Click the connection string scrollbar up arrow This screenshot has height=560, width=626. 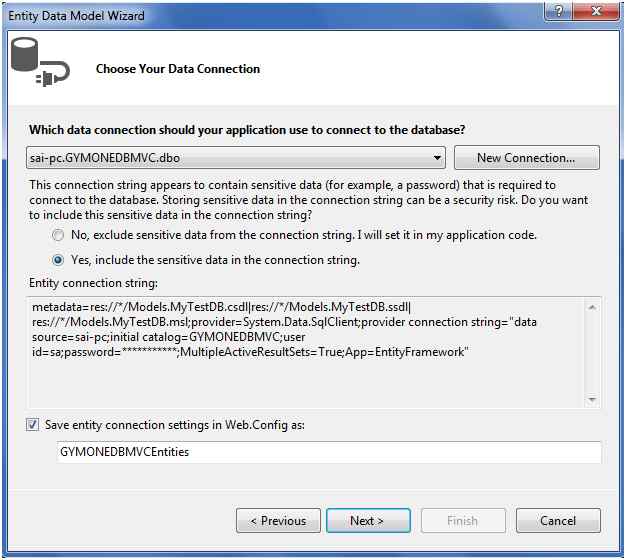593,306
